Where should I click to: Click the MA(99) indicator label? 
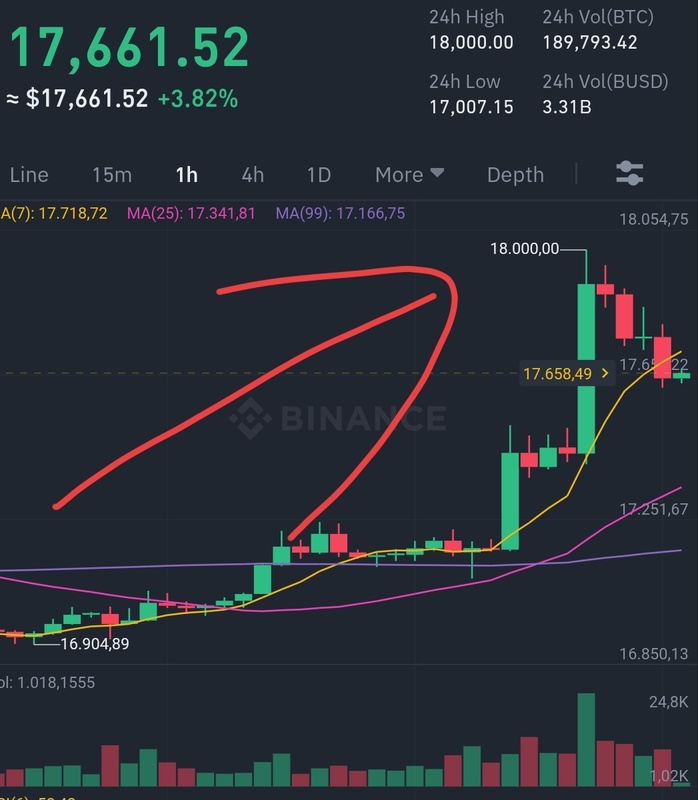click(340, 213)
